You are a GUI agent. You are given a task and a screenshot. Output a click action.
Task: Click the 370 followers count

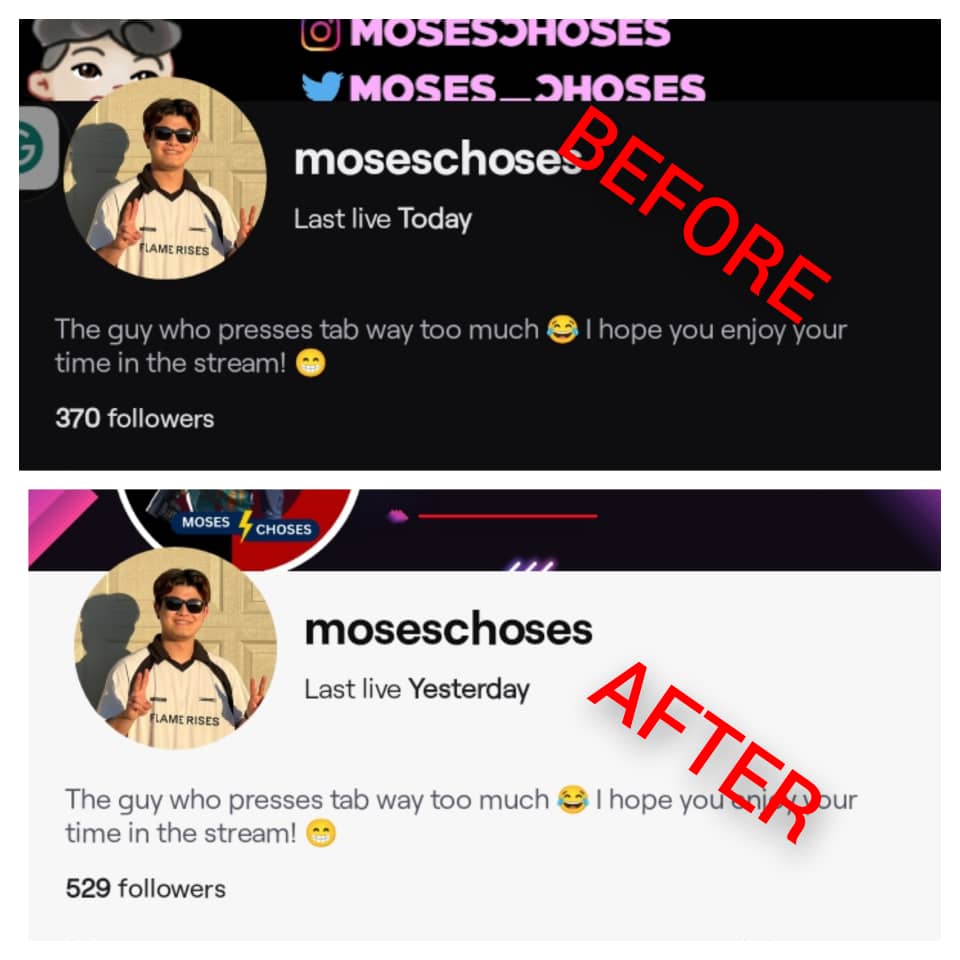pyautogui.click(x=135, y=419)
